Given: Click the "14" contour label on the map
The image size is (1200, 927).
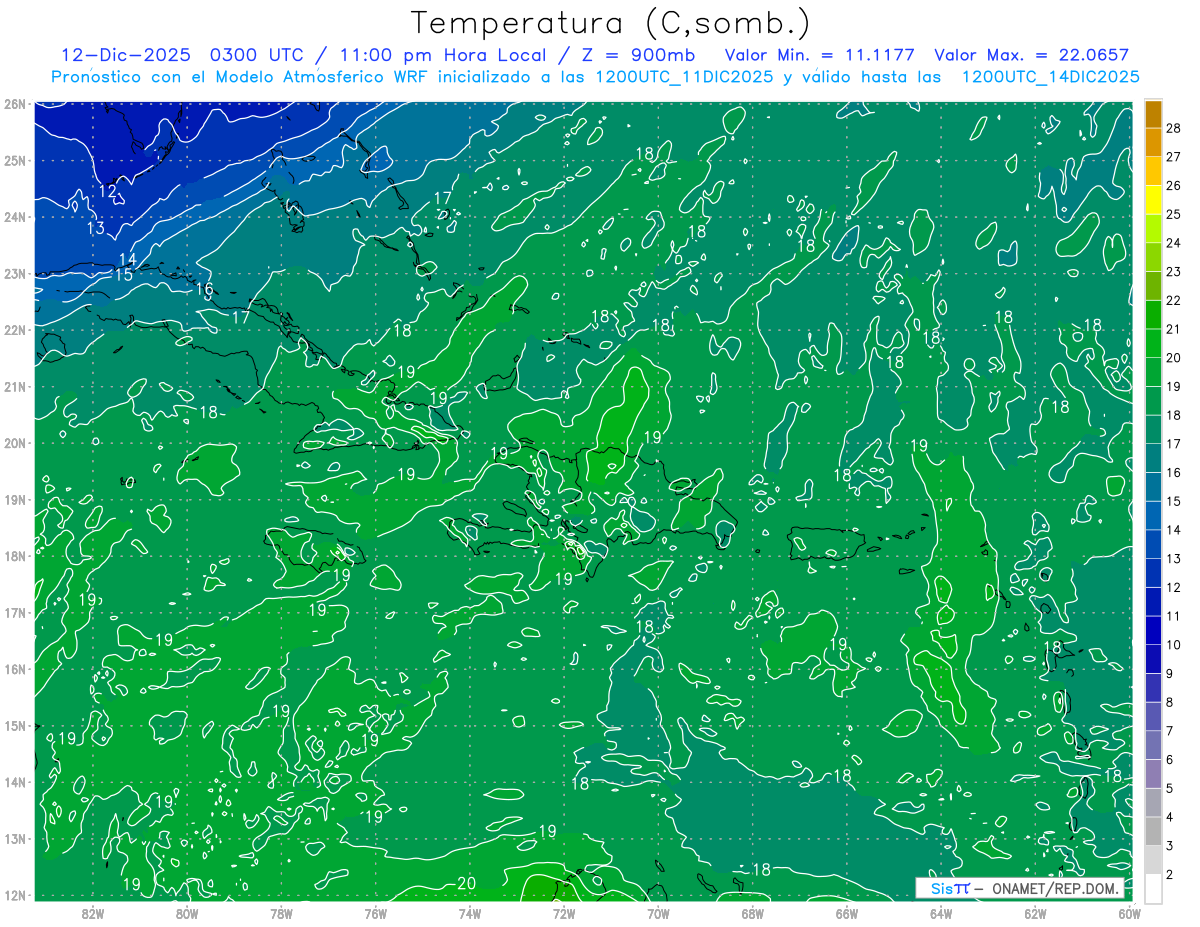Looking at the screenshot, I should point(128,260).
